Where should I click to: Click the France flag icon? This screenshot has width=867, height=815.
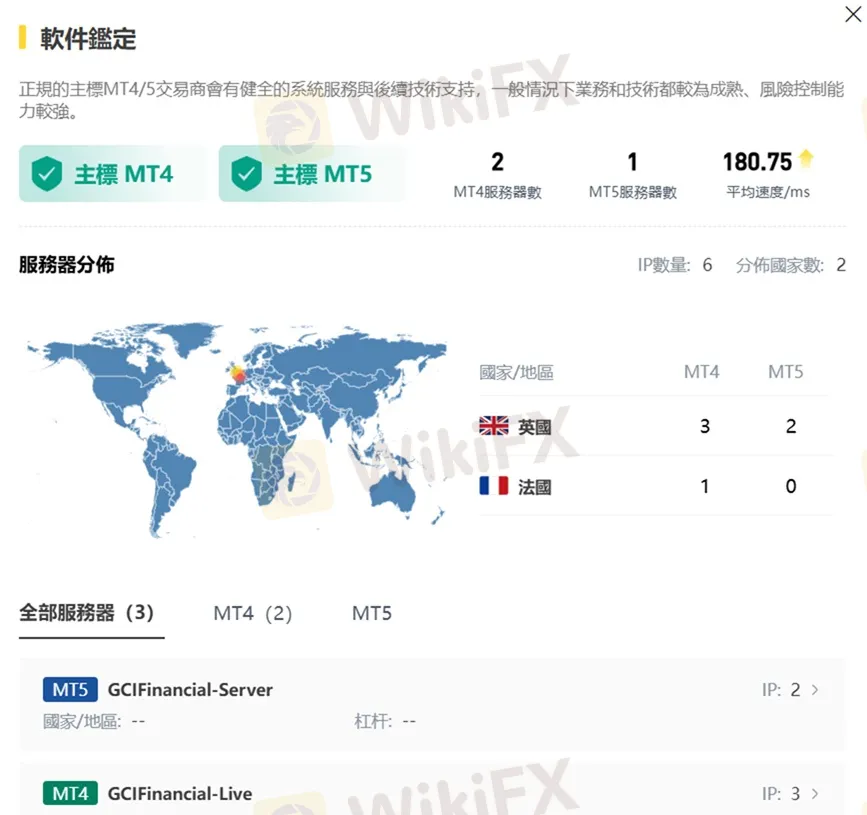494,487
